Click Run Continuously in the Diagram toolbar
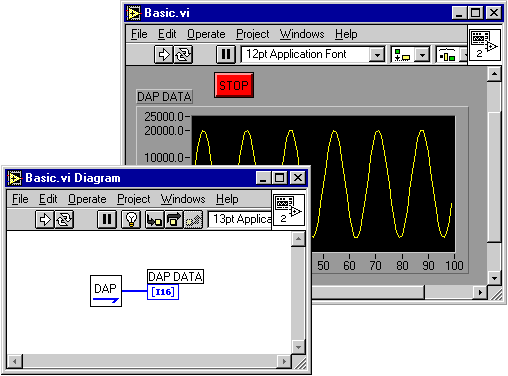 coord(64,220)
